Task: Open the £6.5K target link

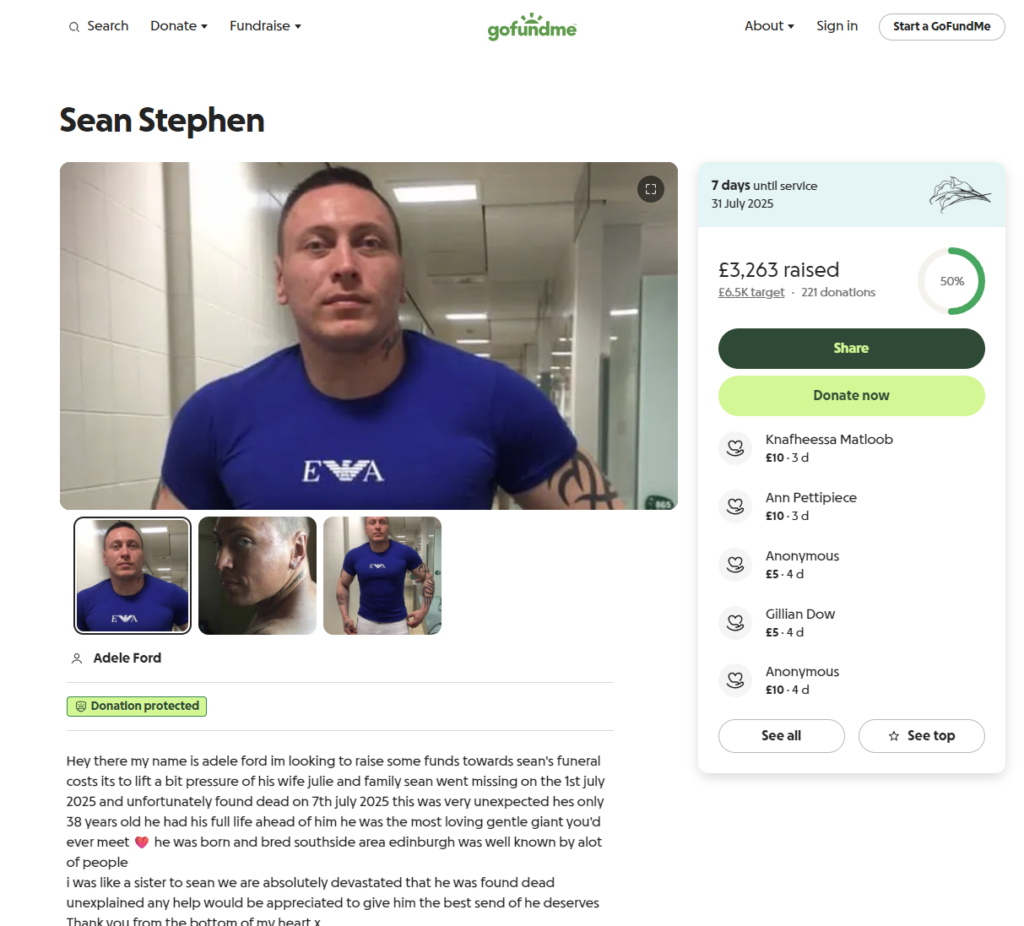Action: pyautogui.click(x=751, y=293)
